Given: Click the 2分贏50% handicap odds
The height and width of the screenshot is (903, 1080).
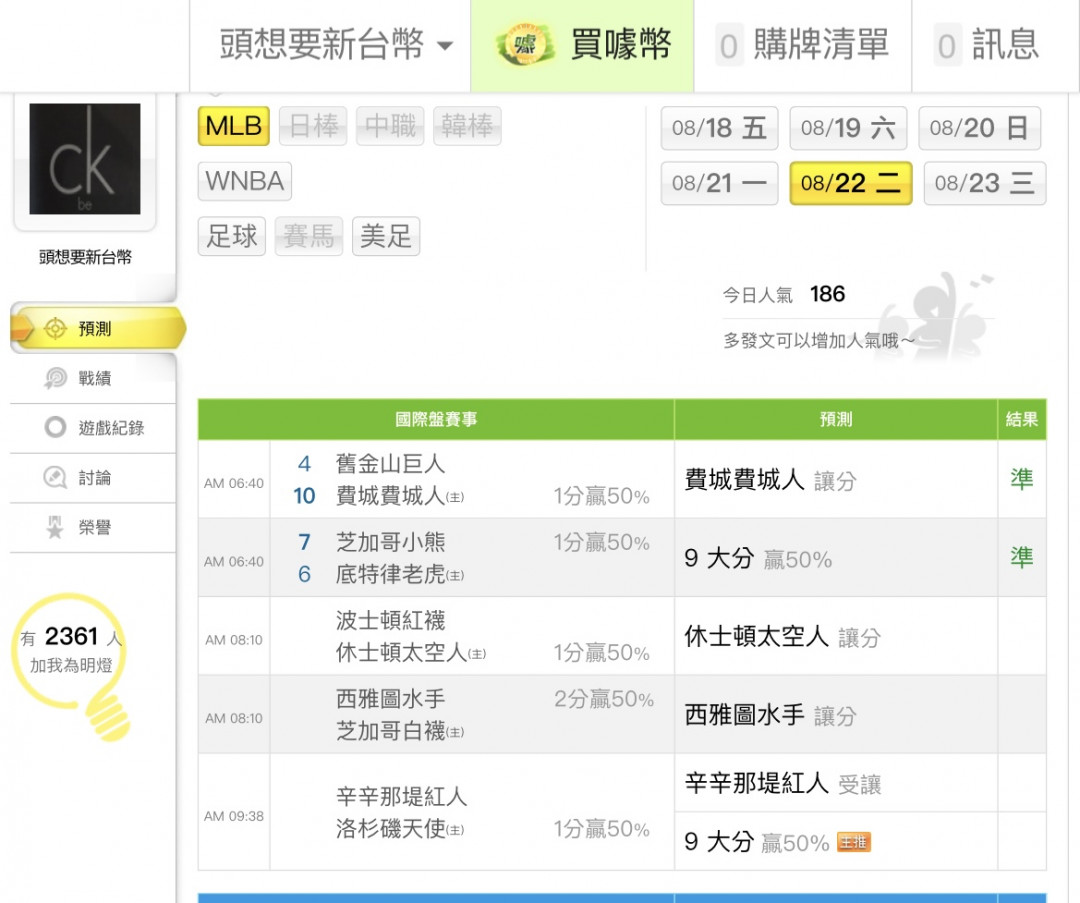Looking at the screenshot, I should click(604, 699).
